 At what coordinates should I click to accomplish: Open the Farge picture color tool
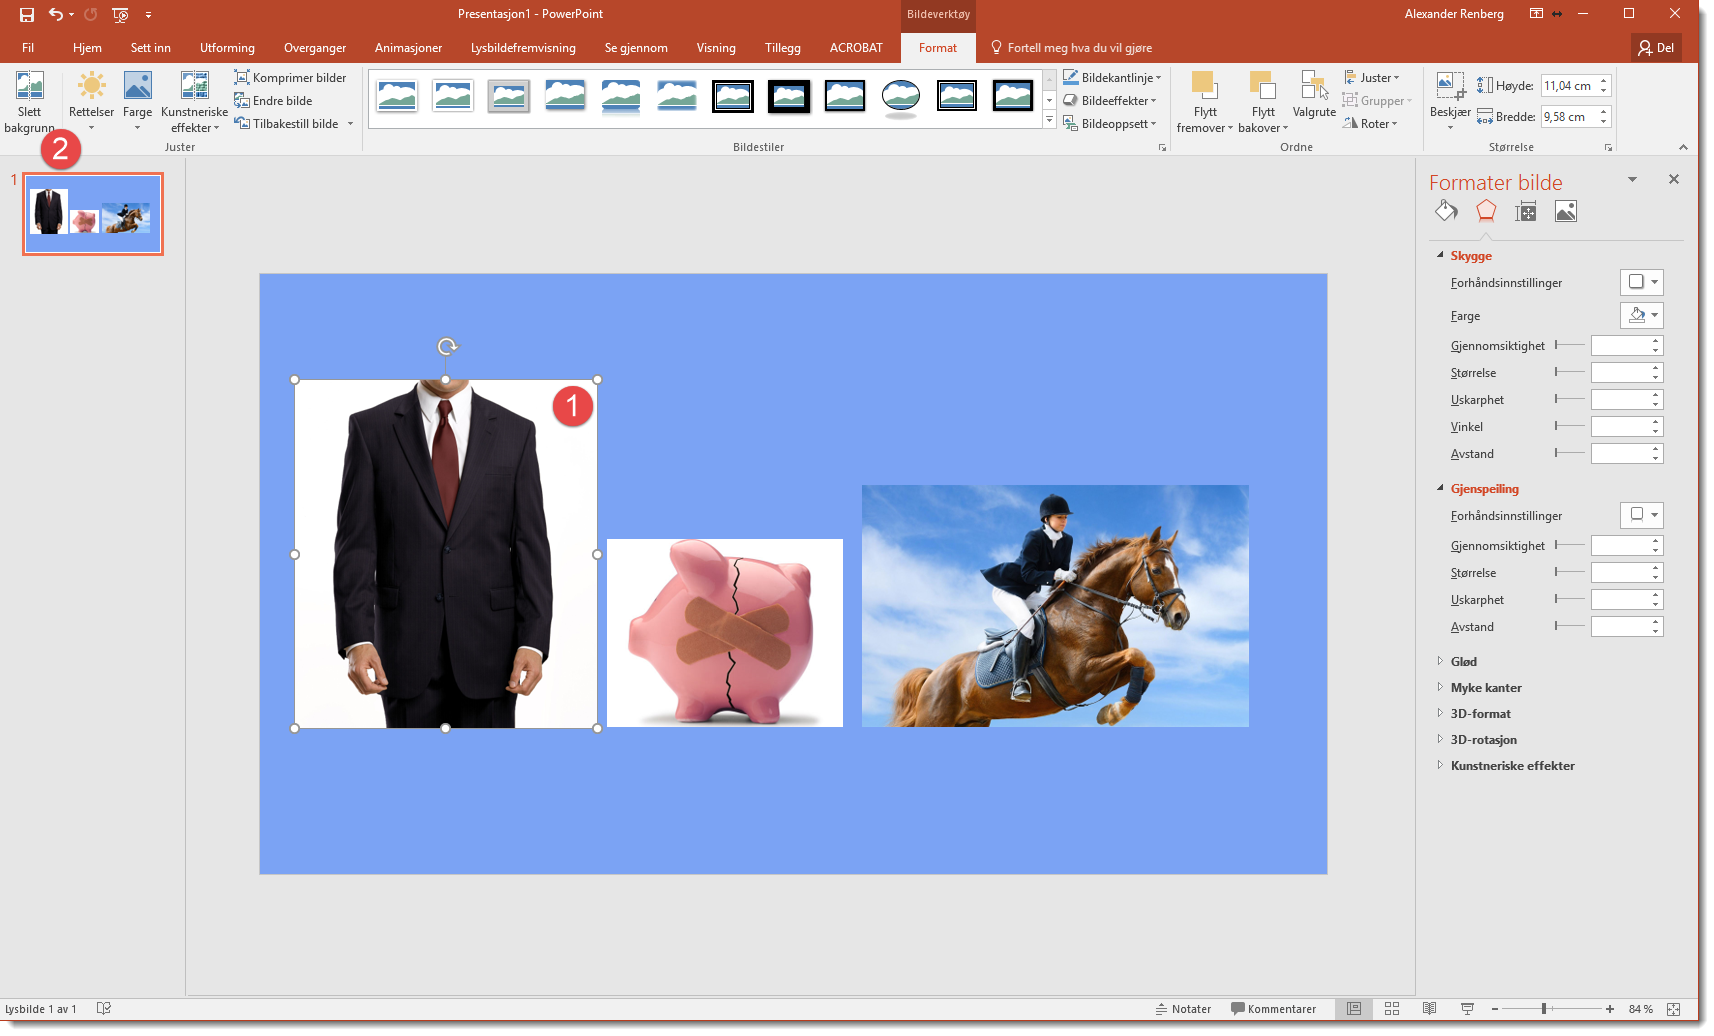[x=137, y=102]
